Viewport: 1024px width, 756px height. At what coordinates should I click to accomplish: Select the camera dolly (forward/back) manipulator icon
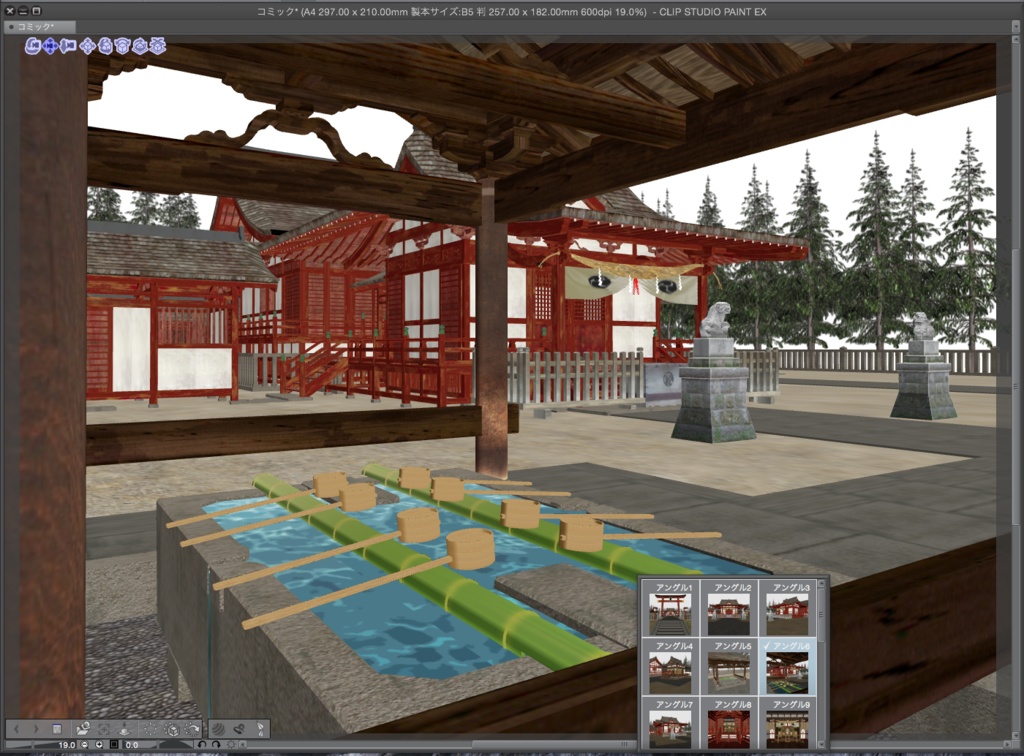67,46
